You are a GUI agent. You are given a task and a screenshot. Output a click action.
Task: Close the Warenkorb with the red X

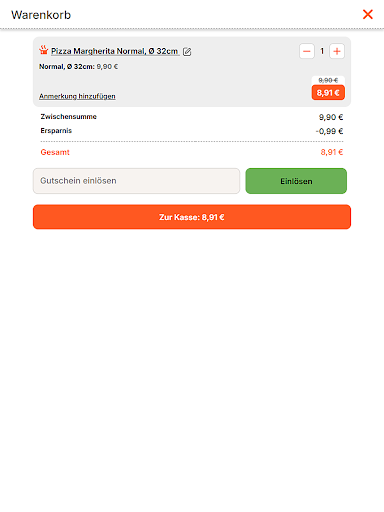pyautogui.click(x=368, y=14)
